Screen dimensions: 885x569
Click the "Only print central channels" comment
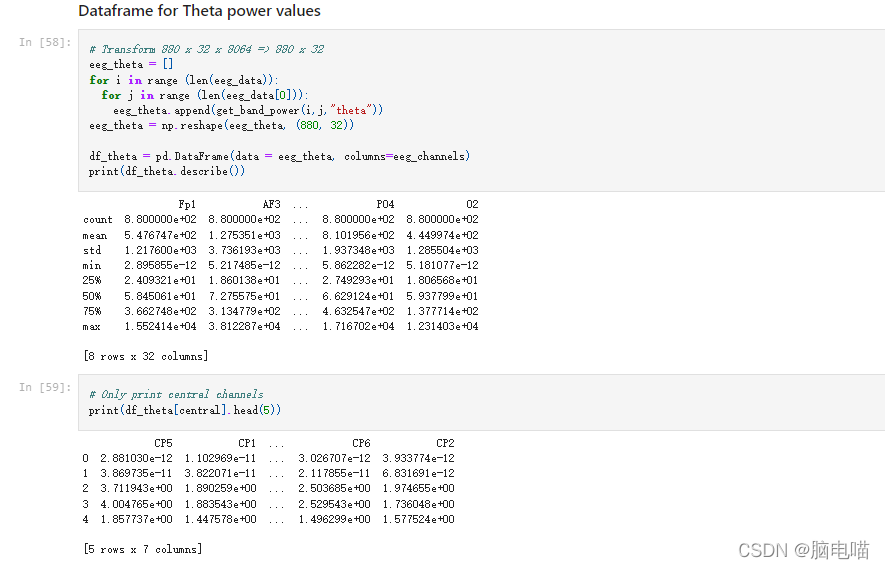(176, 394)
